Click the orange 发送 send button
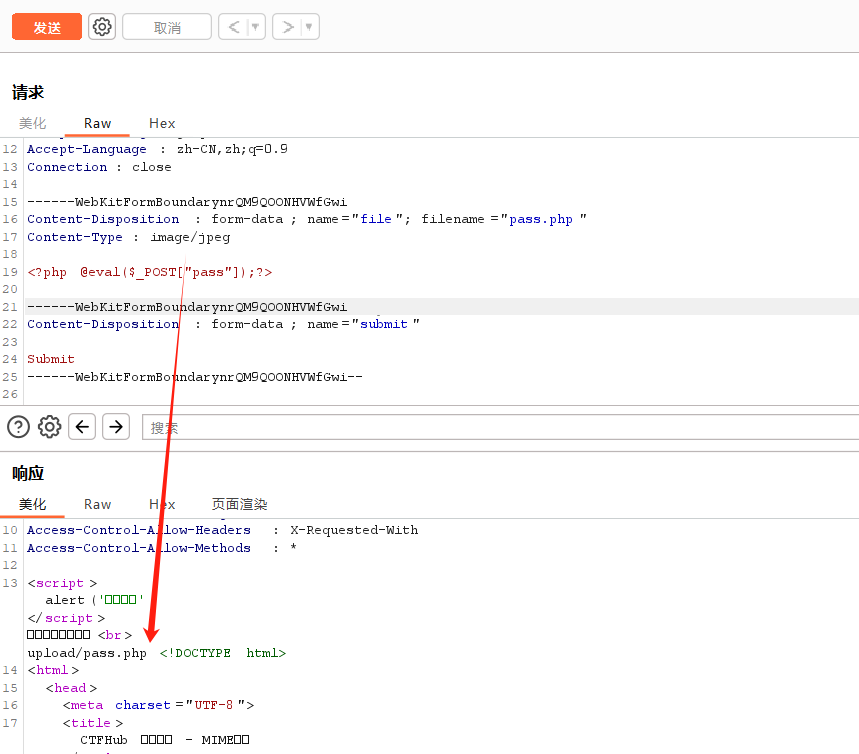 click(x=47, y=27)
